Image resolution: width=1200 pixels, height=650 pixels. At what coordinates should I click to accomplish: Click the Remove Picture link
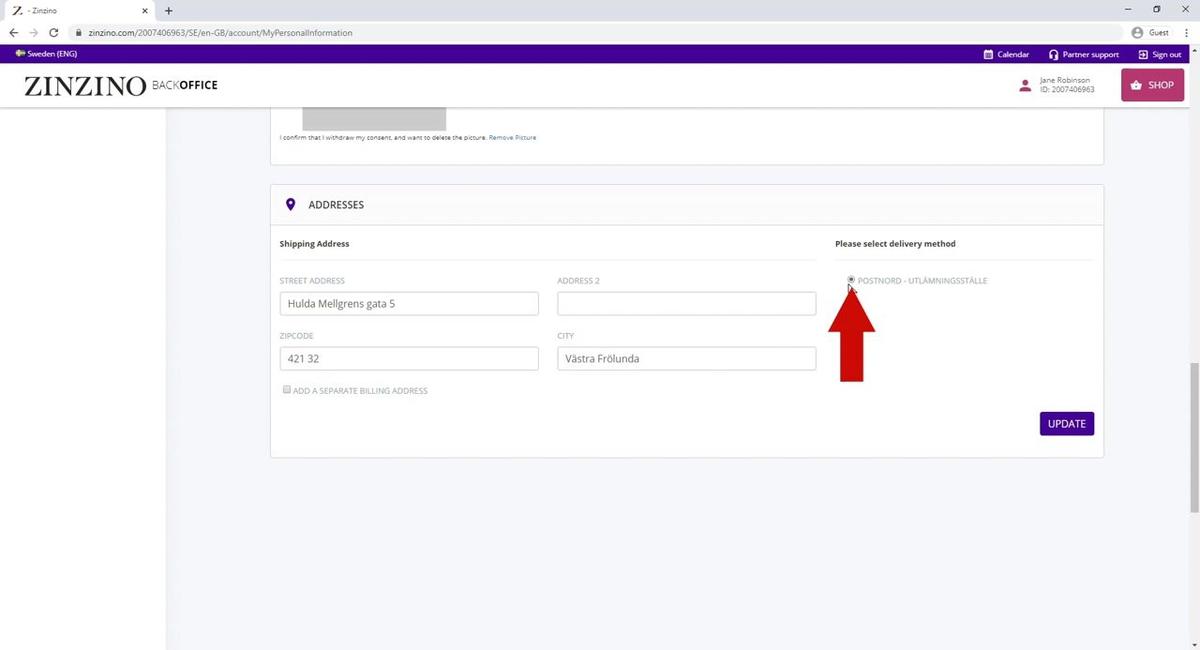pyautogui.click(x=512, y=137)
